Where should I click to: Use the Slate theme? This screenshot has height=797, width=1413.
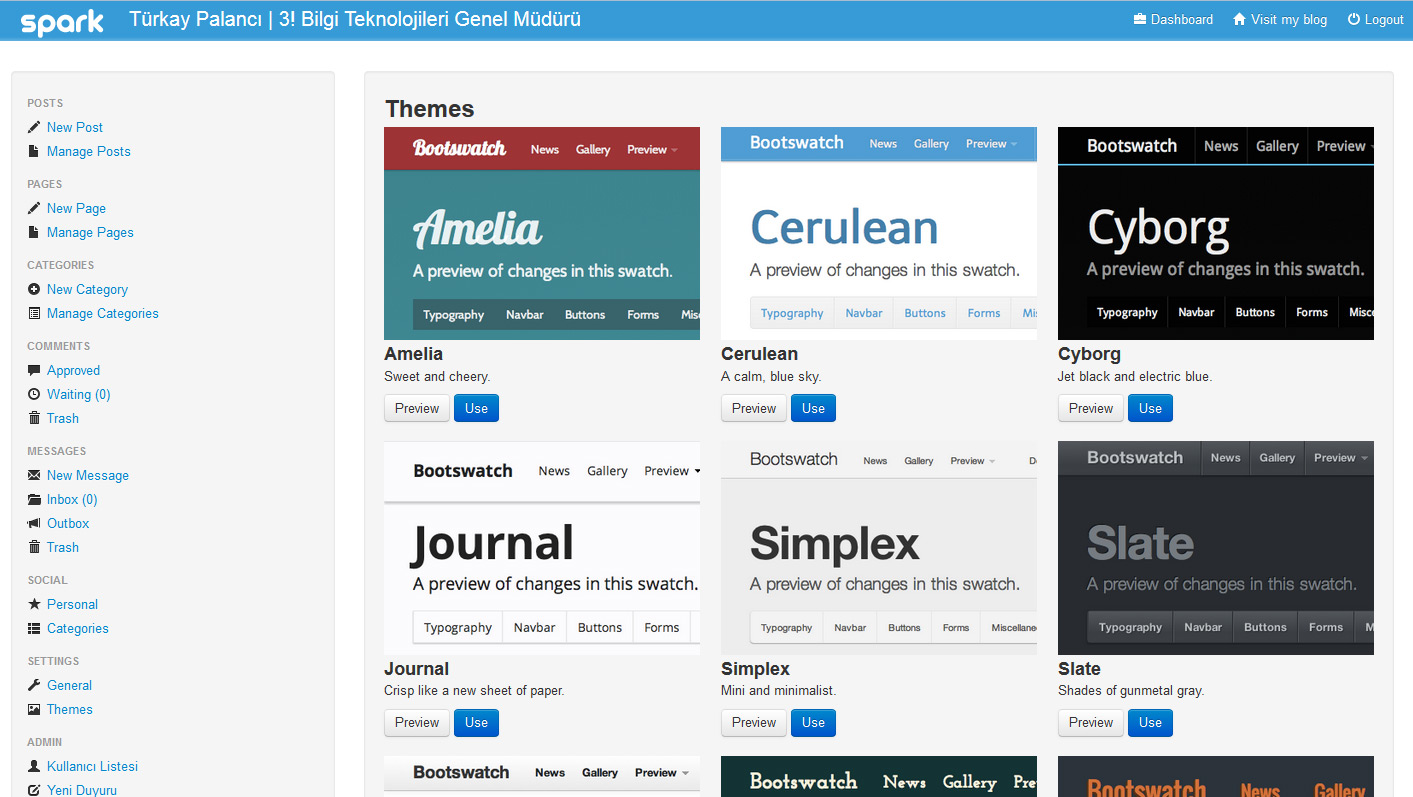(x=1150, y=722)
